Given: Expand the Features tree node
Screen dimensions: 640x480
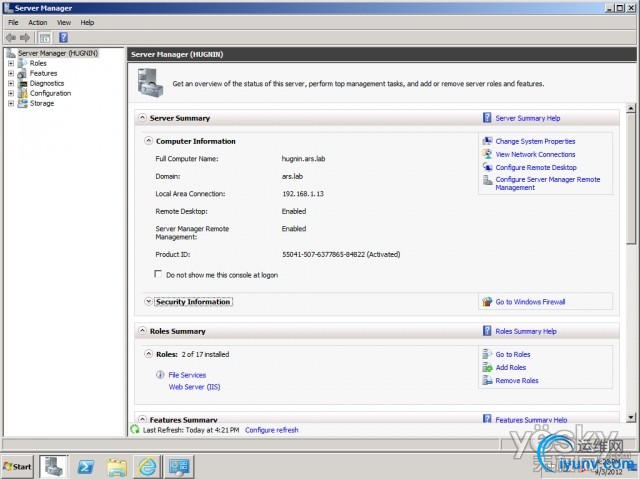Looking at the screenshot, I should click(11, 73).
